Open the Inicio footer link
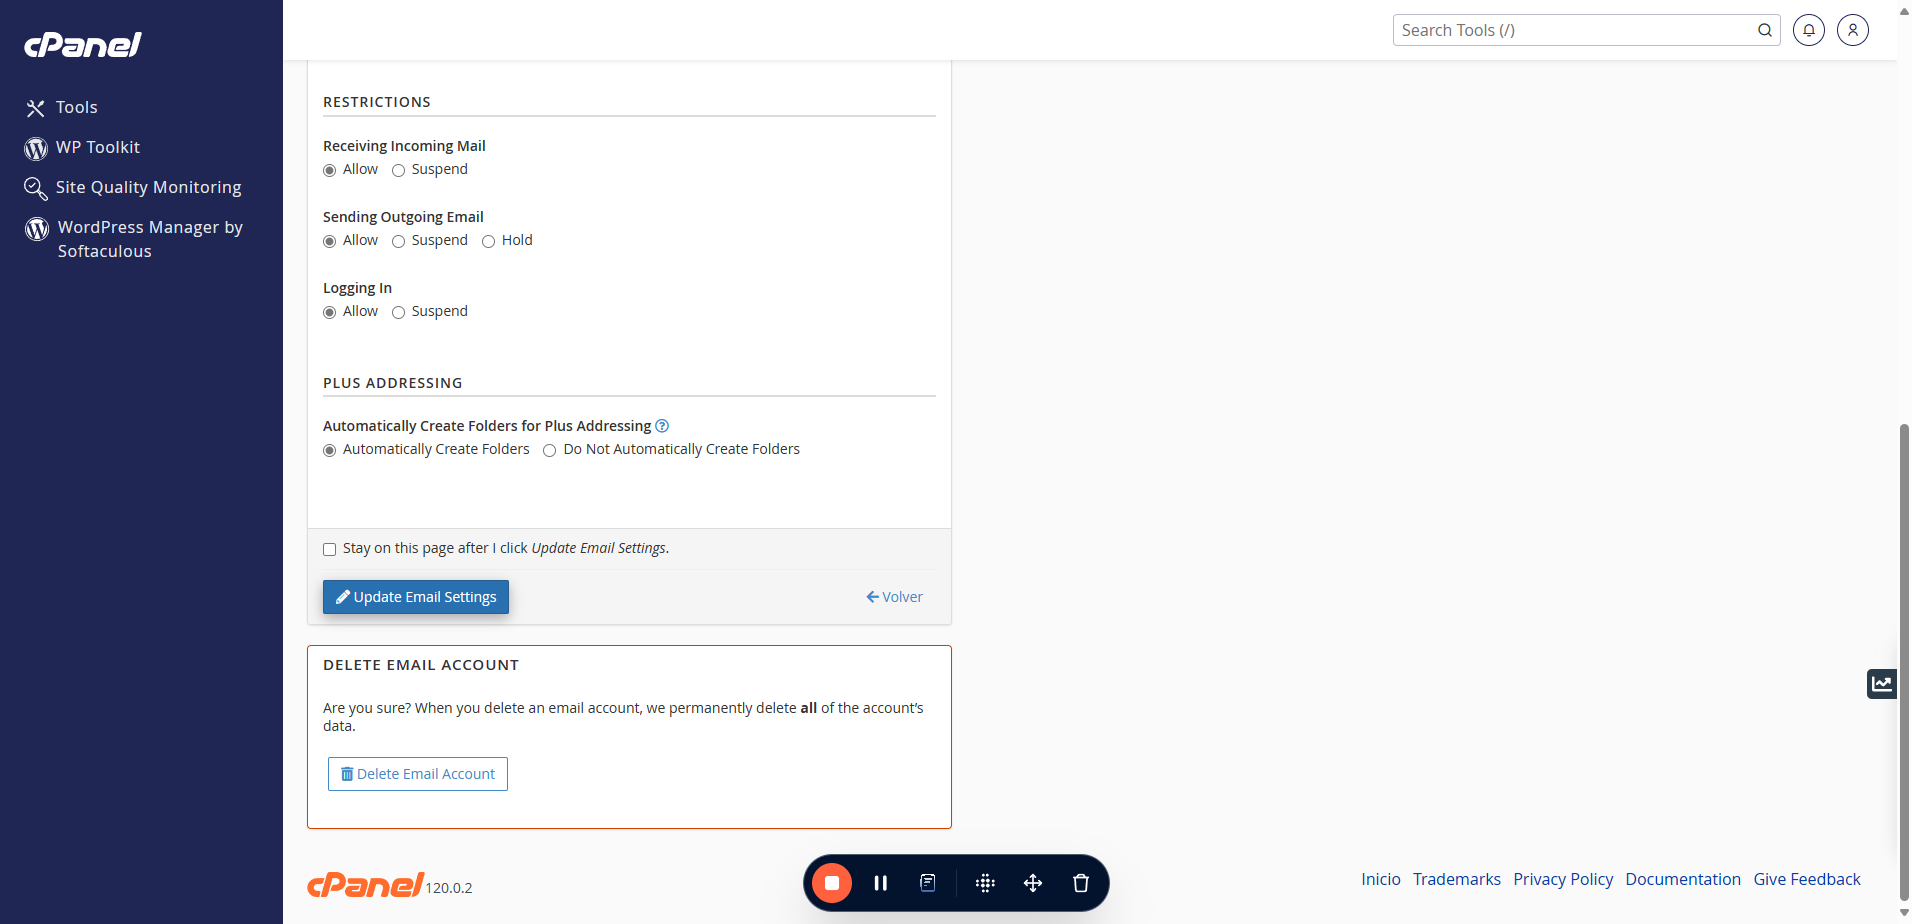The image size is (1912, 924). 1381,879
